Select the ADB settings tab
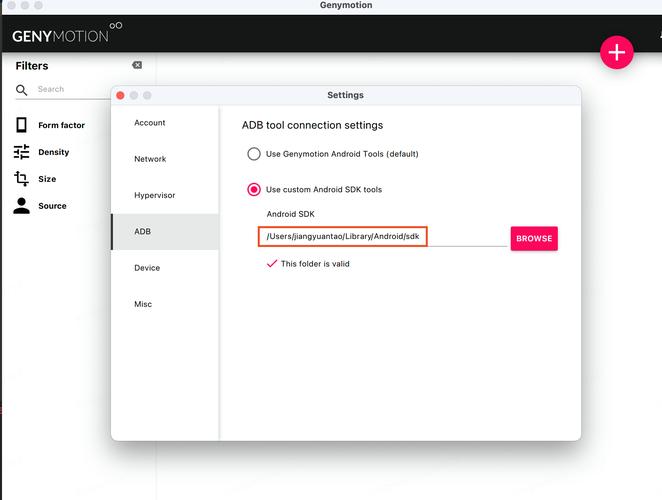 [165, 231]
